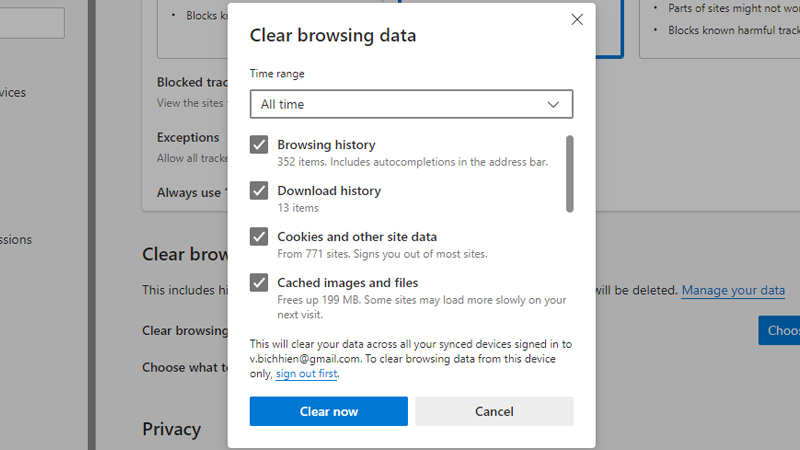800x450 pixels.
Task: Toggle Cached images and files checkbox
Action: (259, 283)
